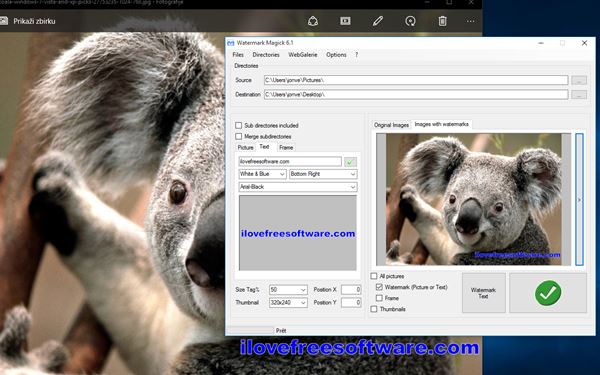Expand the Arial-Black font dropdown

[298, 187]
